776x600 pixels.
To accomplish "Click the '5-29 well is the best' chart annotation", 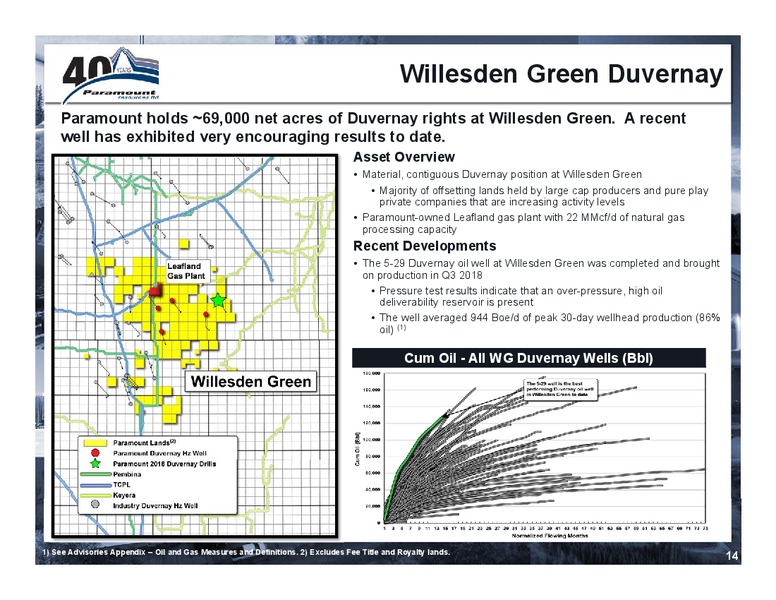I will (x=561, y=390).
